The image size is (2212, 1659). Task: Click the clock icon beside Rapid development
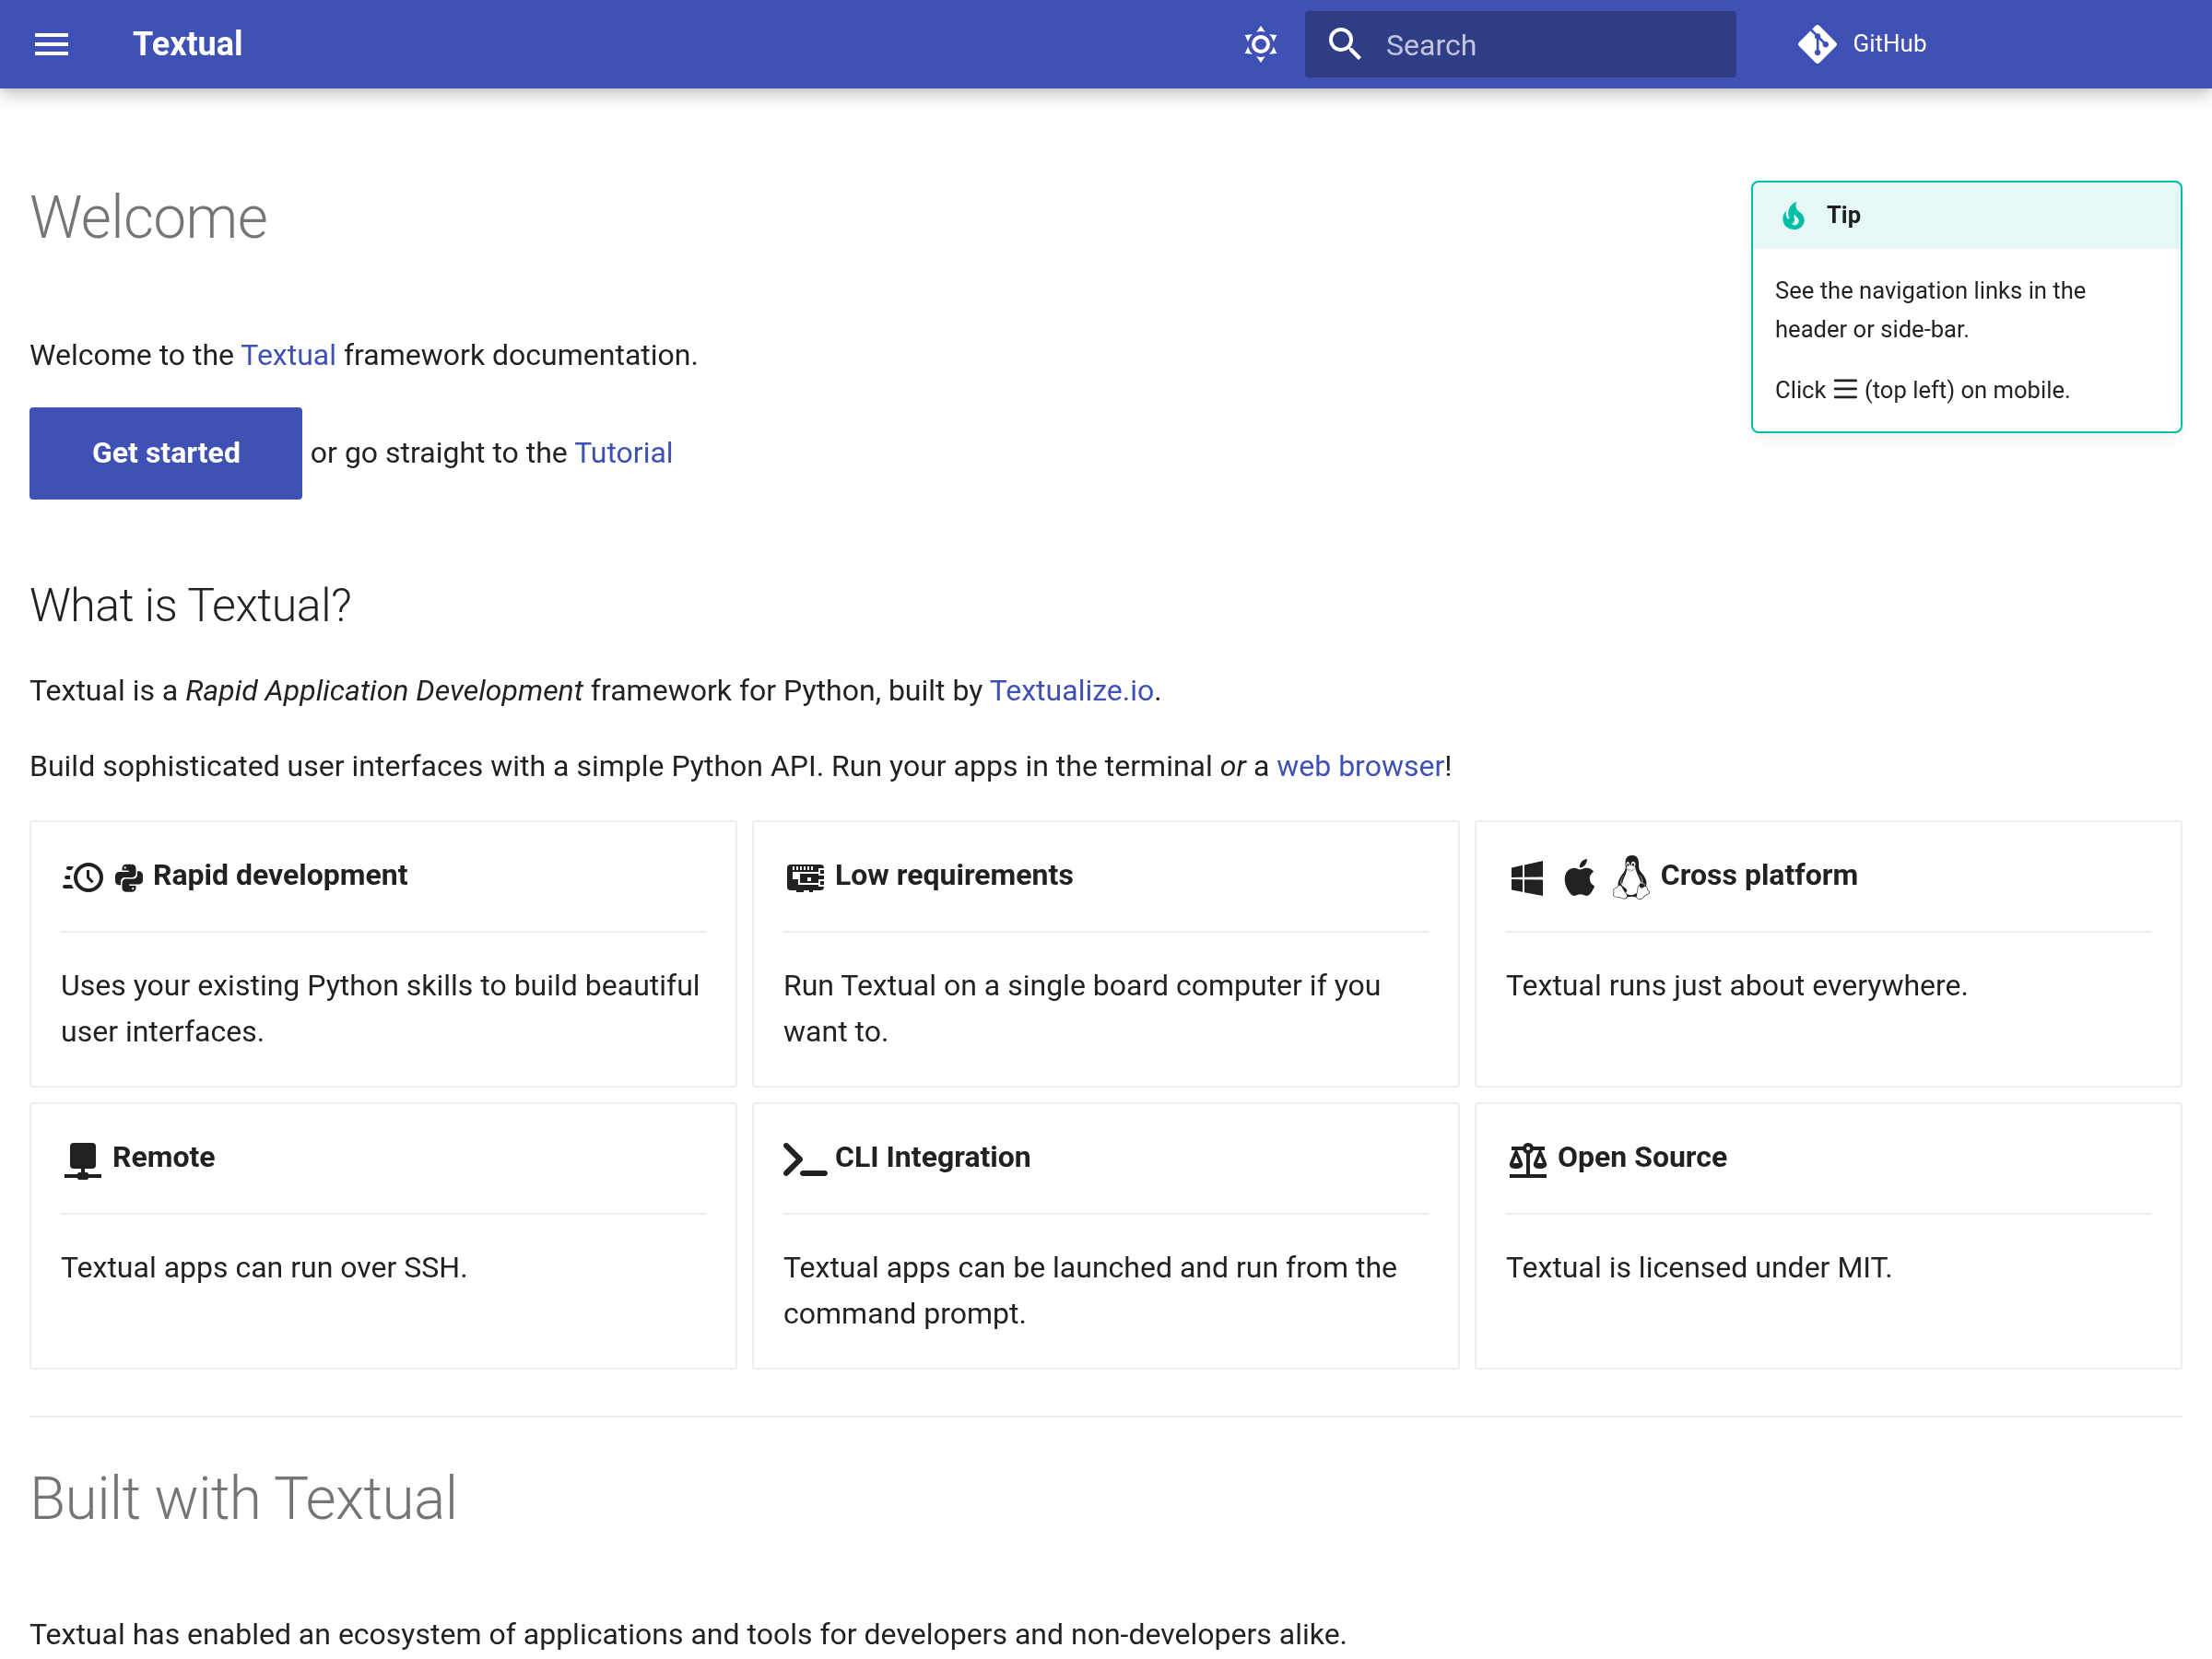point(83,877)
